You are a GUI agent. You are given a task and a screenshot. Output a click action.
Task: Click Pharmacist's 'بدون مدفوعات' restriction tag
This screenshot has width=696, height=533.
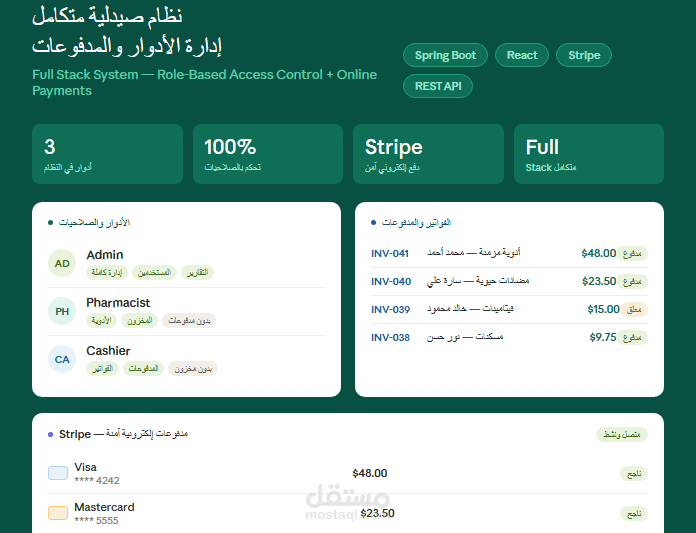tap(189, 320)
